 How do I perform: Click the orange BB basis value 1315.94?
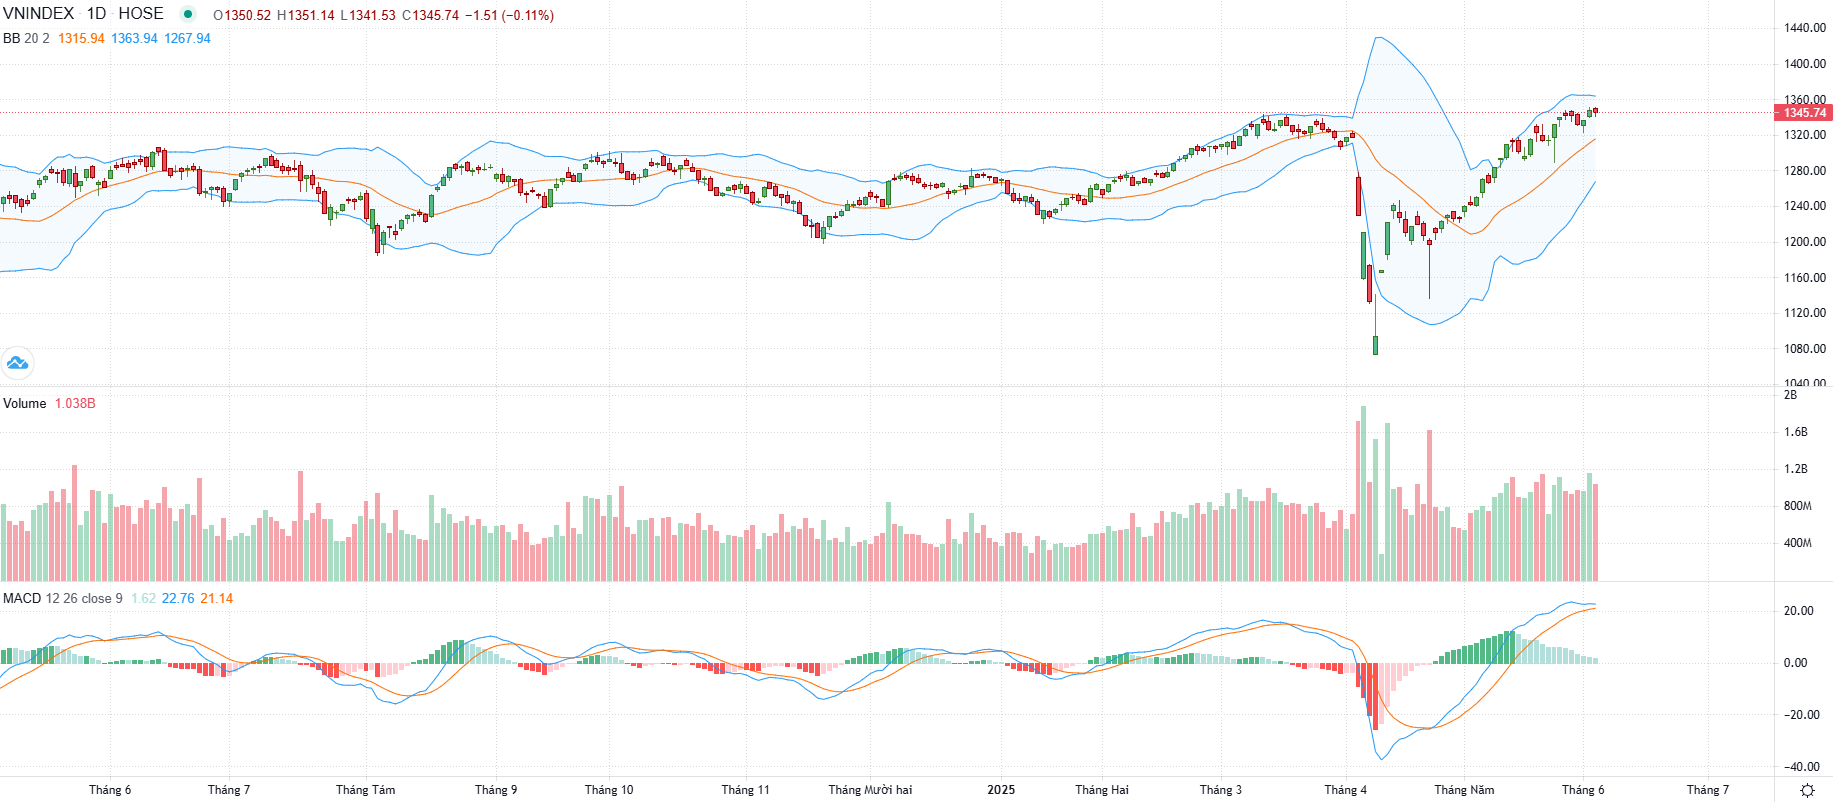click(x=81, y=38)
